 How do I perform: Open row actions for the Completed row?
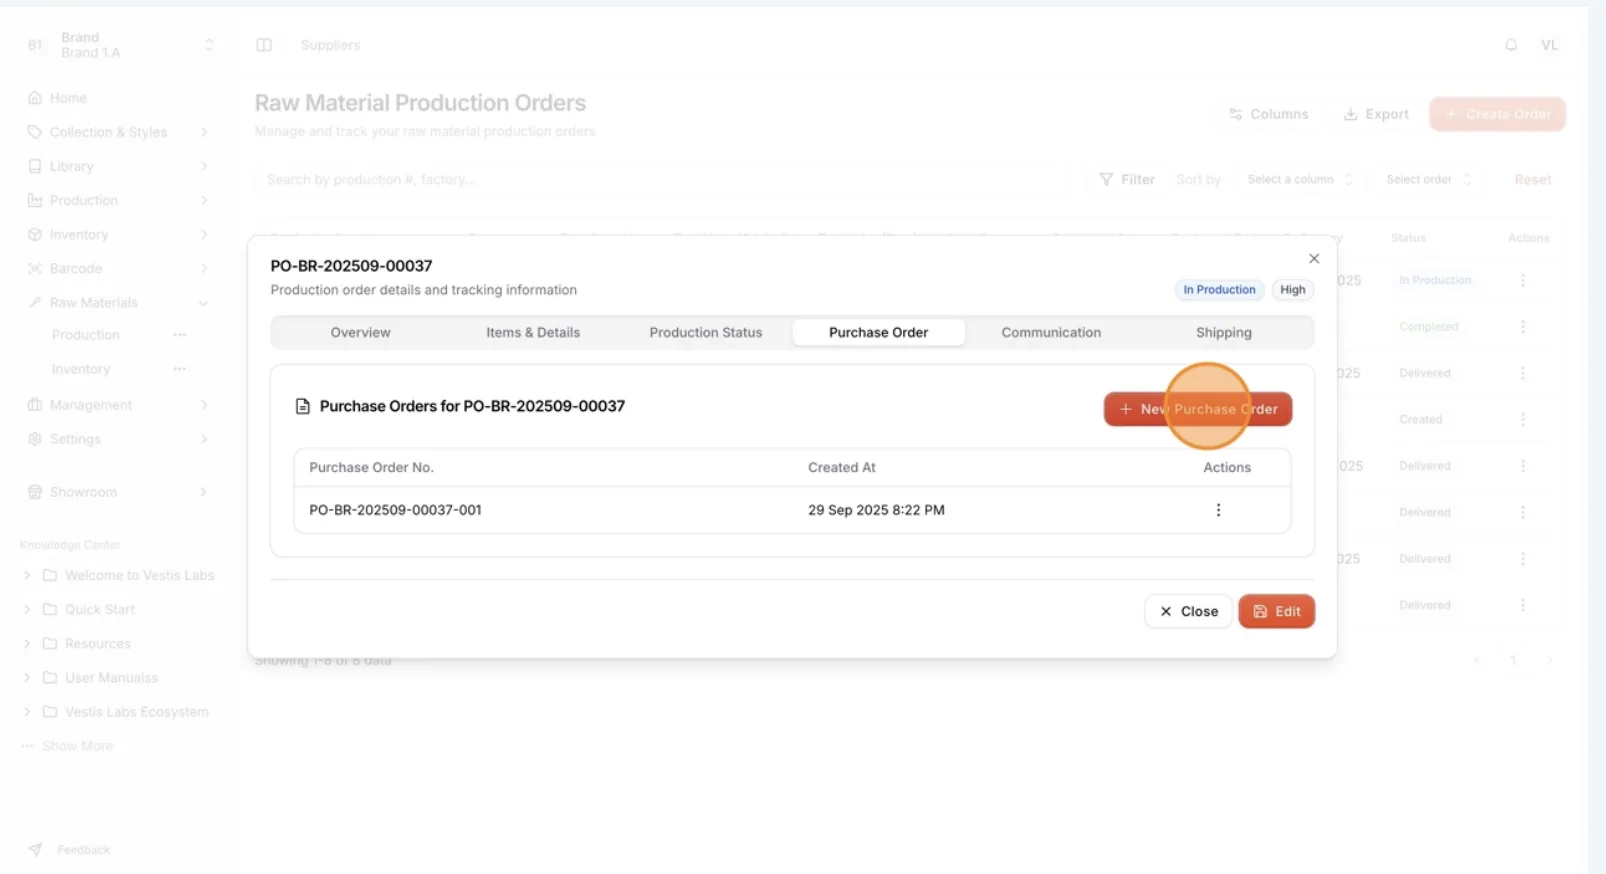[x=1523, y=327]
